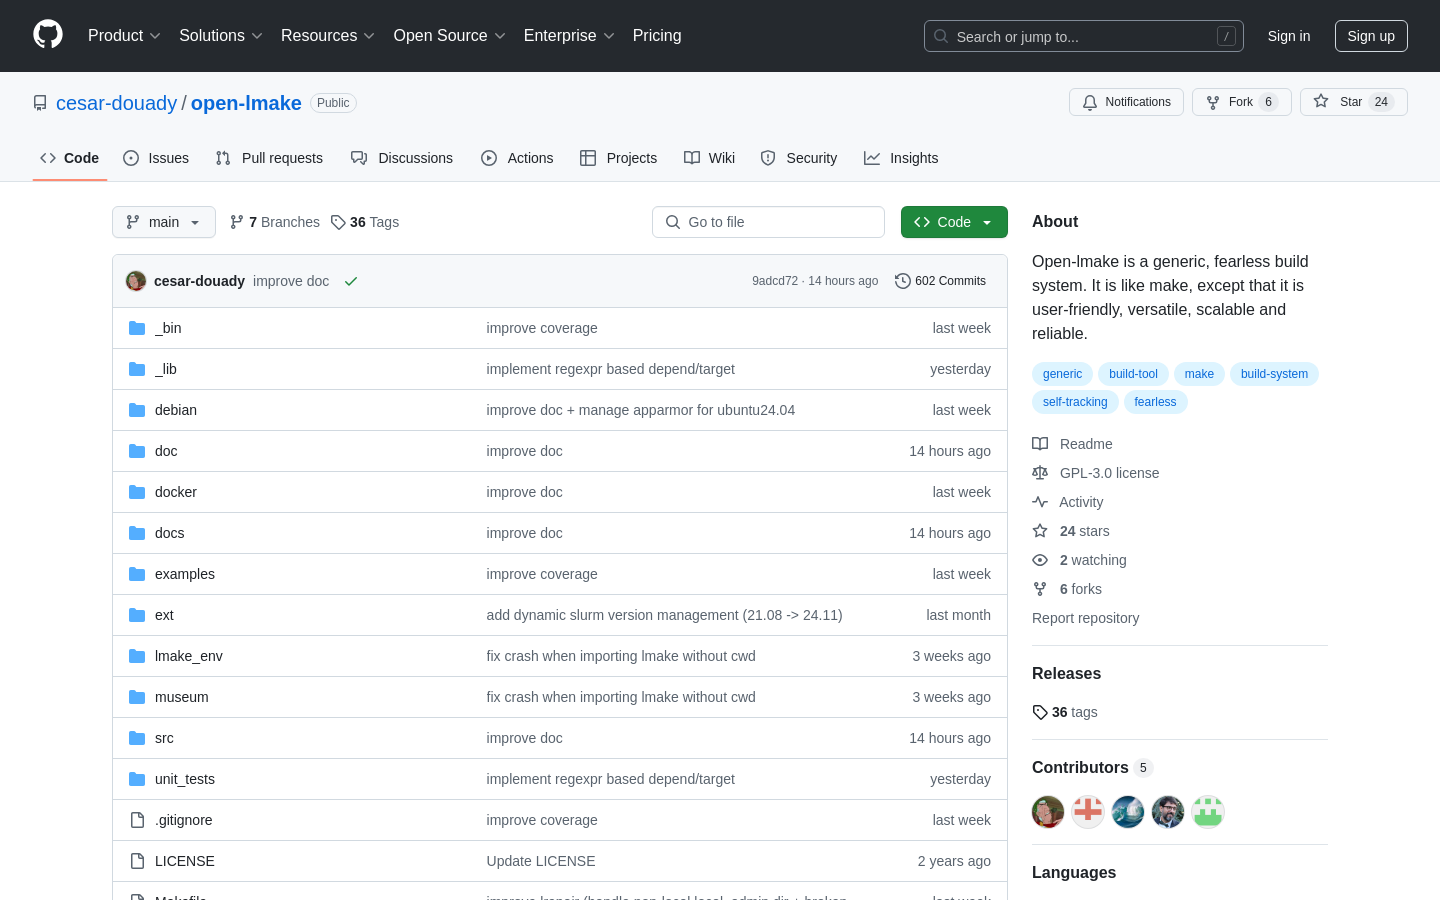Screen dimensions: 1440x900
Task: Expand the Open Source menu
Action: point(450,35)
